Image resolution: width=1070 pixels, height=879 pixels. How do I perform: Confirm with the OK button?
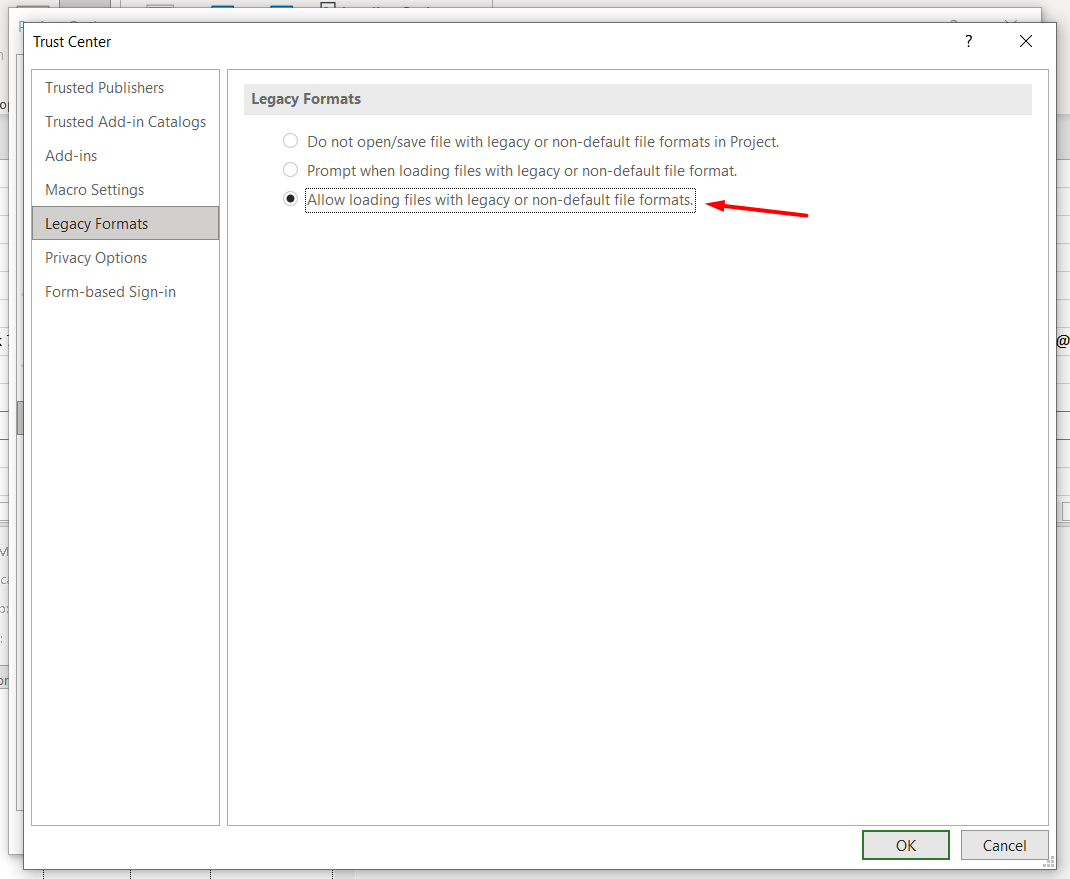tap(906, 845)
